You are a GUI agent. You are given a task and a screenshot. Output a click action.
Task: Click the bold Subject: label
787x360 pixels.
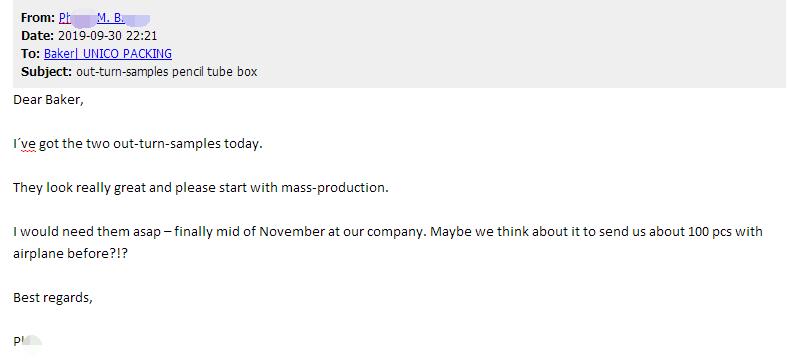47,72
